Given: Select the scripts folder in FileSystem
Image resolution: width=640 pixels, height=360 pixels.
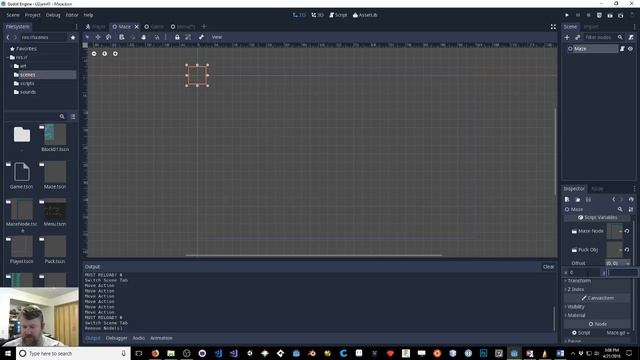Looking at the screenshot, I should coord(27,83).
